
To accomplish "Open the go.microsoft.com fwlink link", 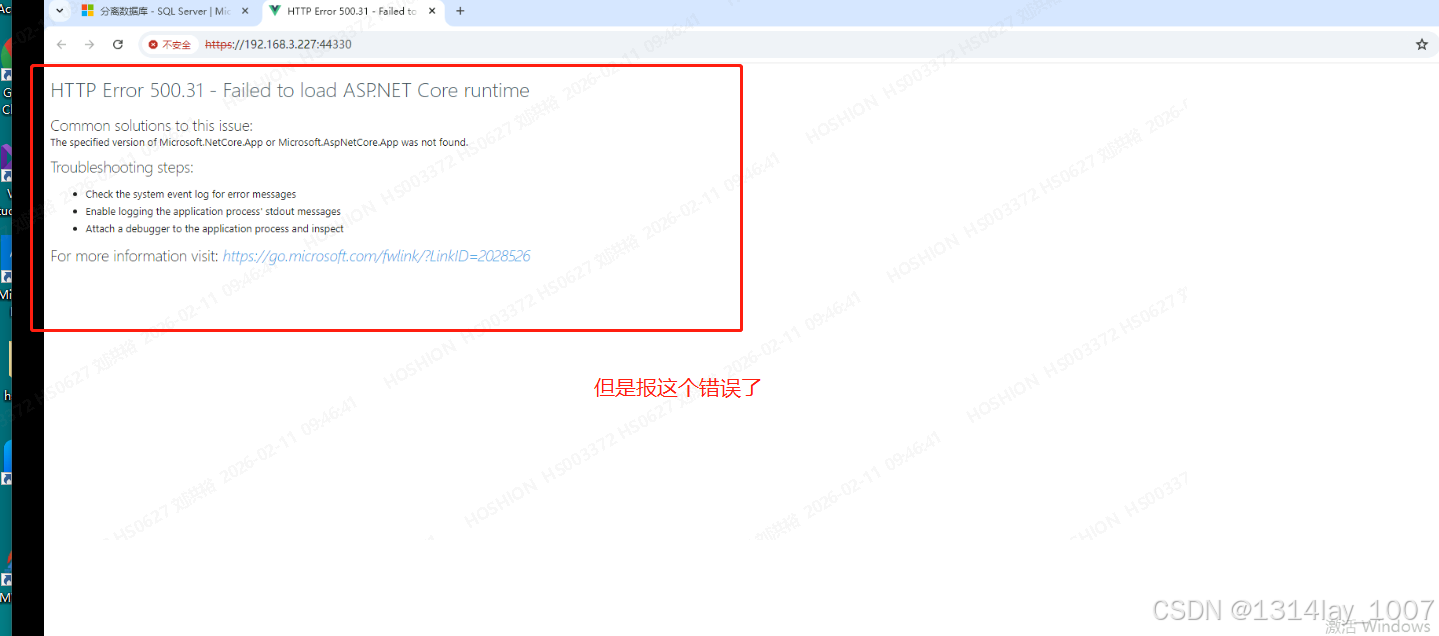I will coord(376,256).
